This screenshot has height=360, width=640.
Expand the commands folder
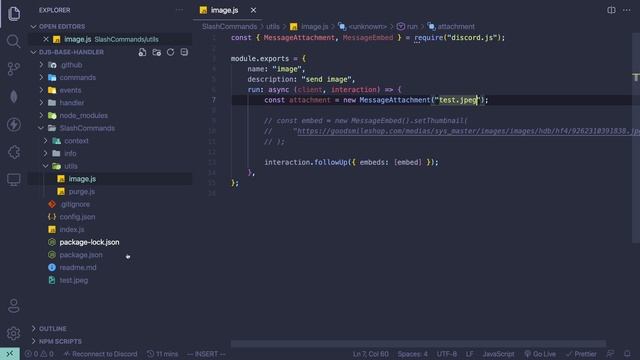[78, 78]
